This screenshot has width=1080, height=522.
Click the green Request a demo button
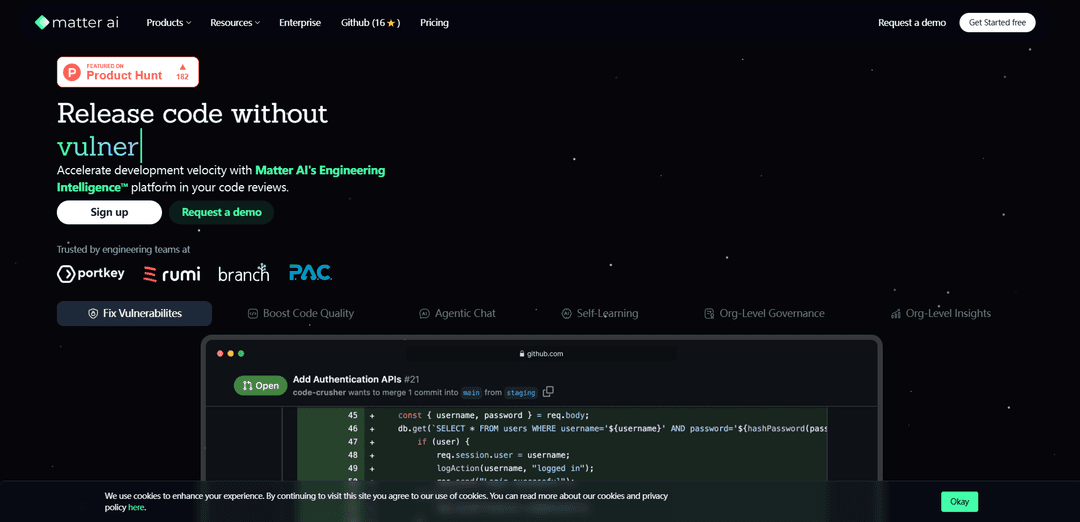click(x=222, y=212)
